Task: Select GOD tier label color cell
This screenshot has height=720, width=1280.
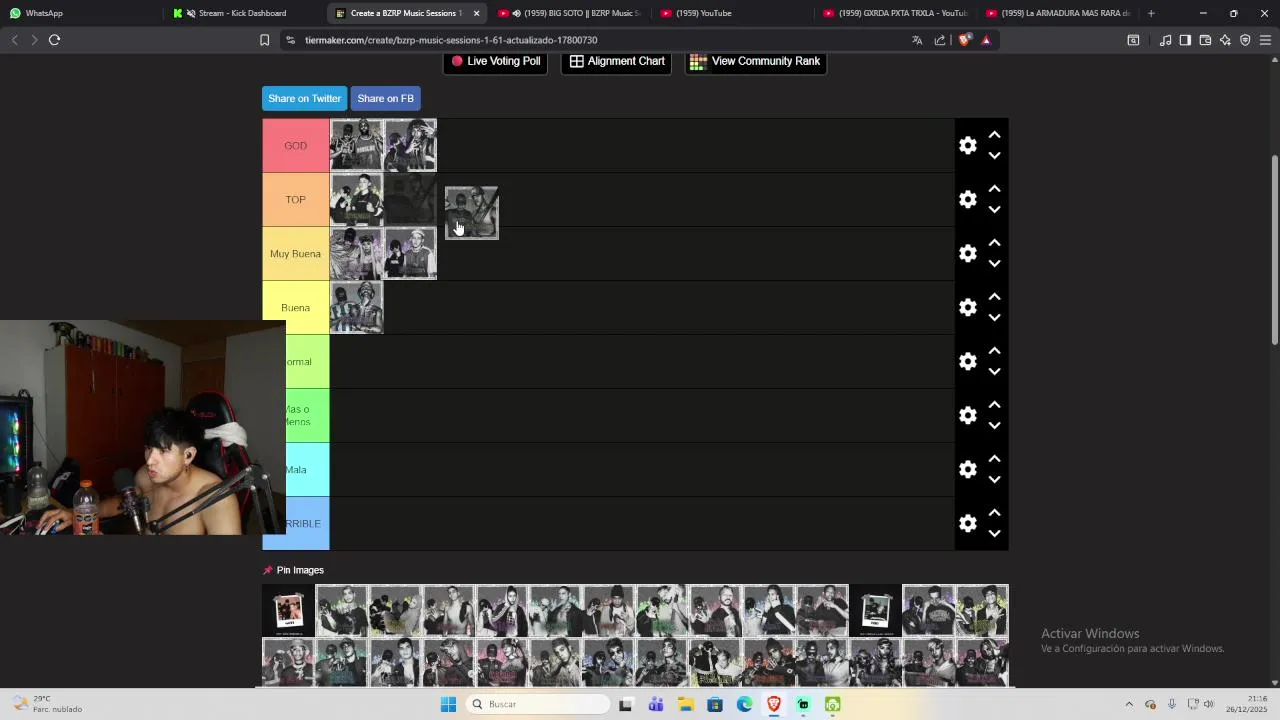Action: [x=296, y=146]
